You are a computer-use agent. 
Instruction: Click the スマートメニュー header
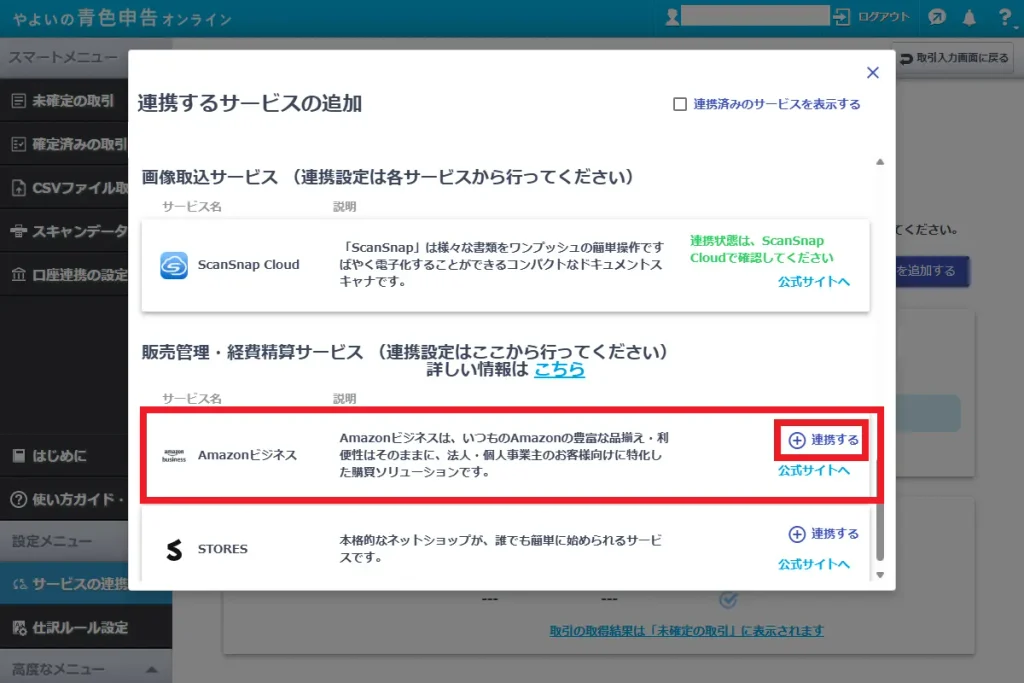click(63, 57)
